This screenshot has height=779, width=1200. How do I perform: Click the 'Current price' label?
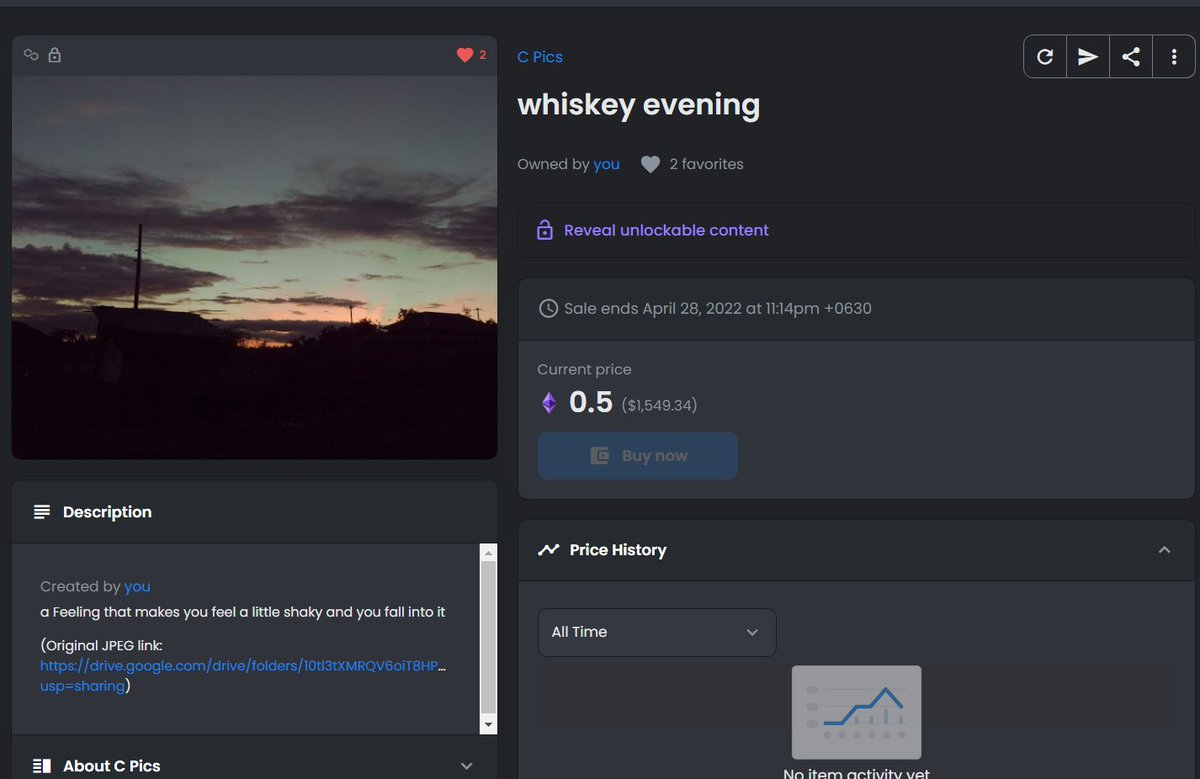[584, 370]
